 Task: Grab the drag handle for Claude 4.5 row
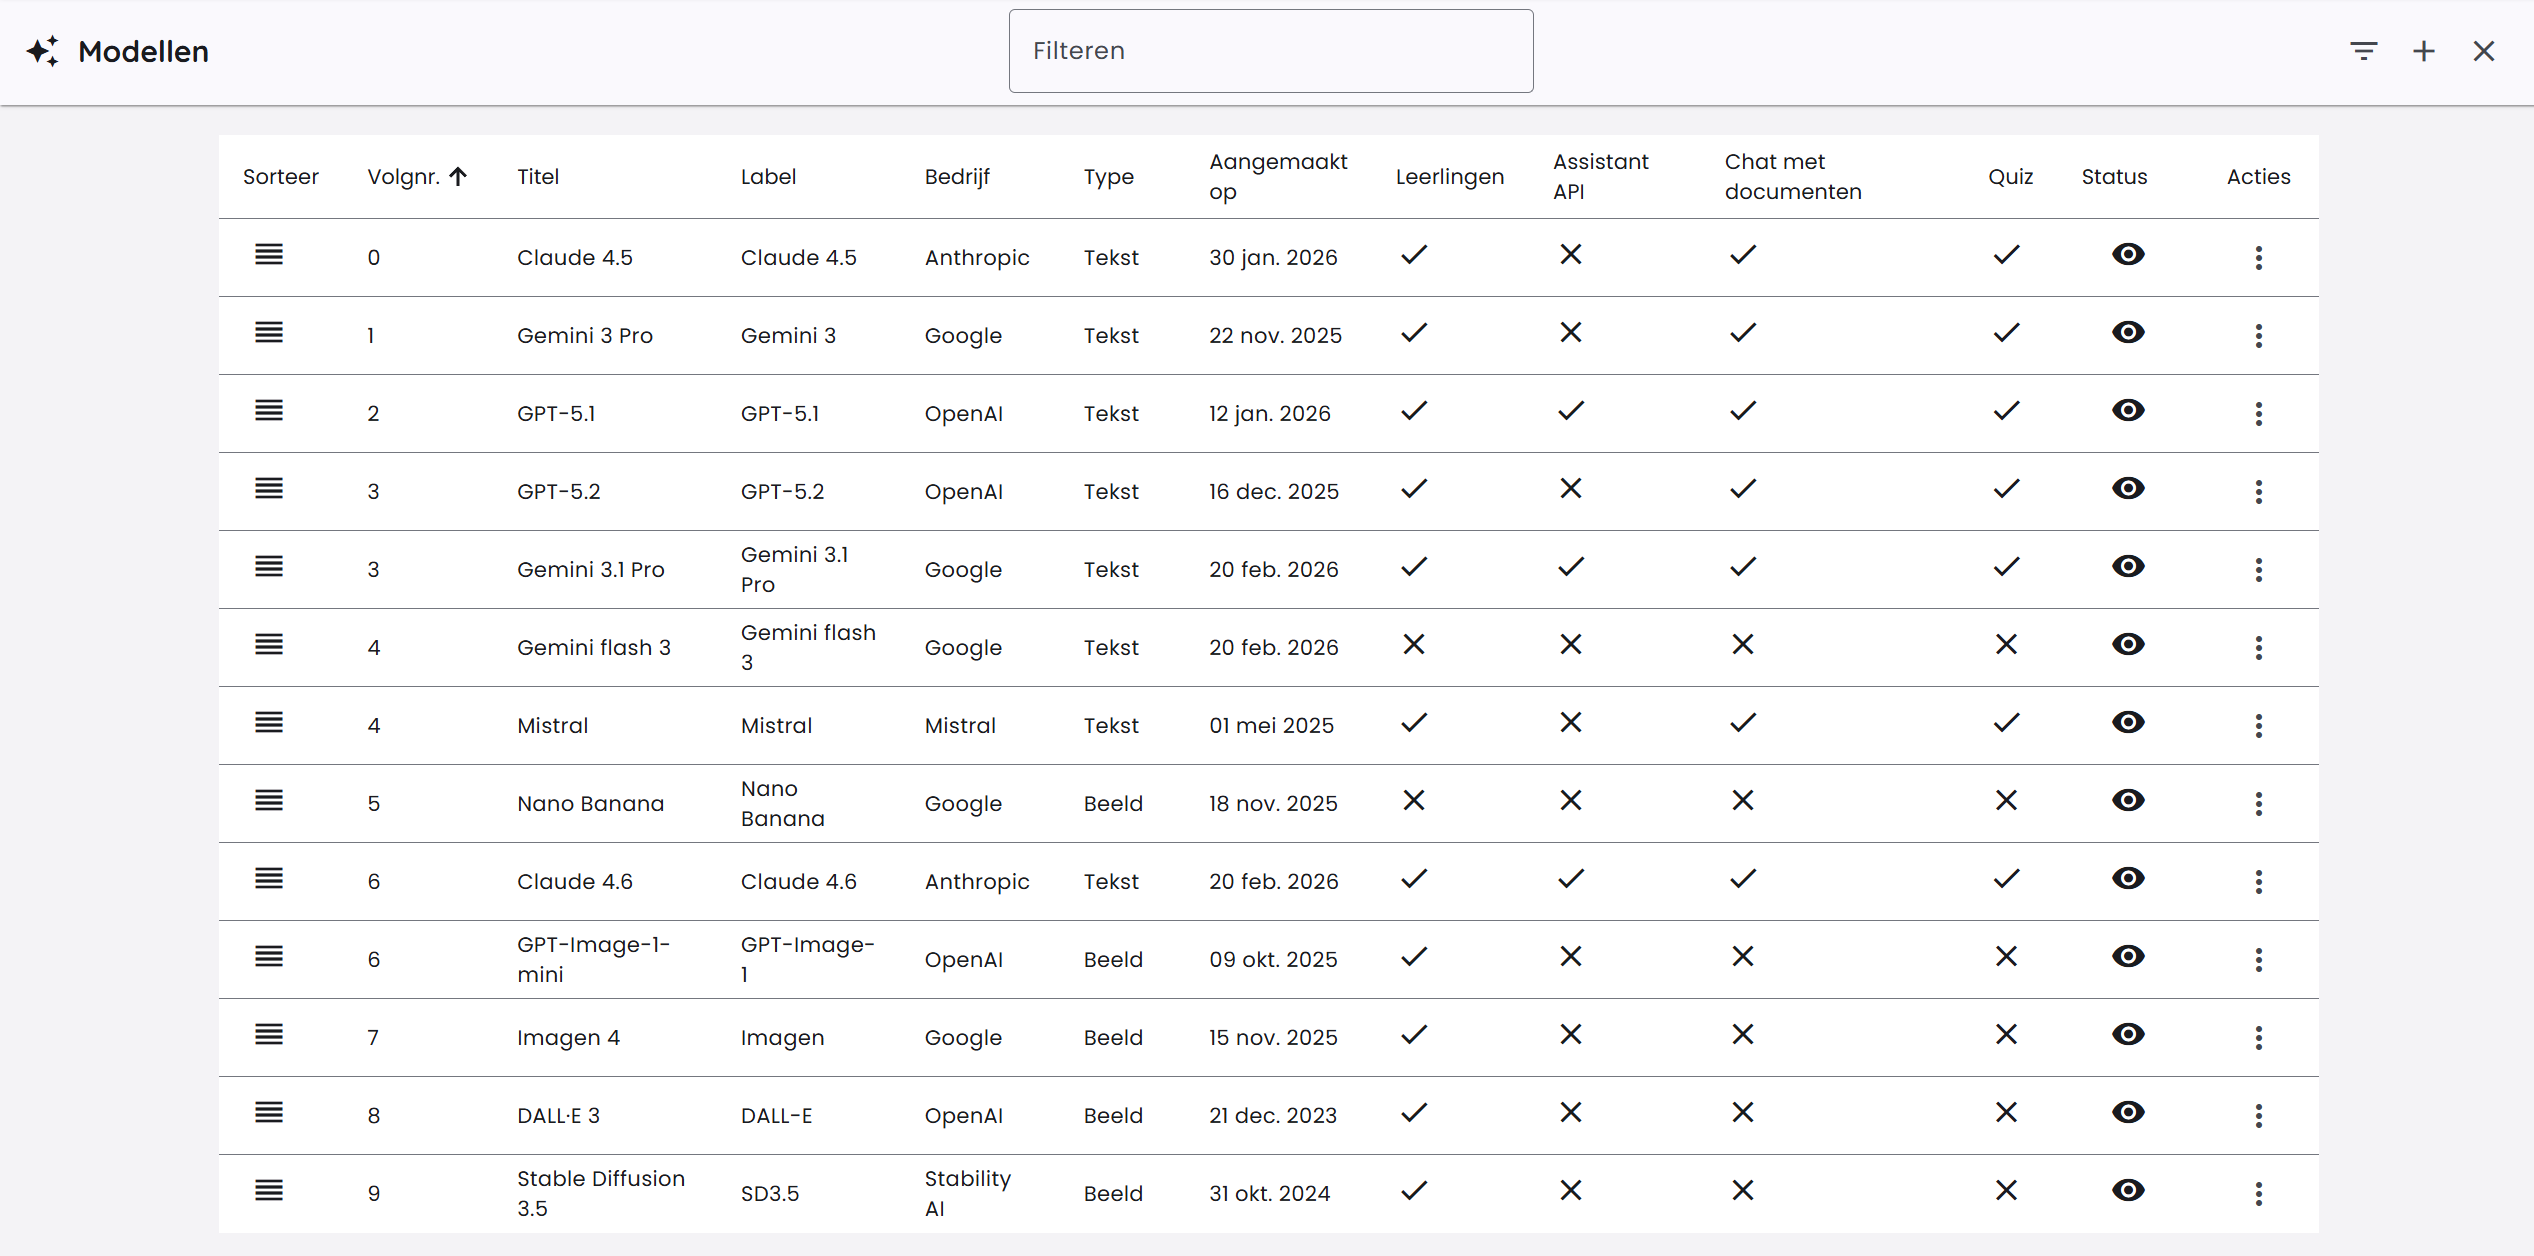click(269, 255)
